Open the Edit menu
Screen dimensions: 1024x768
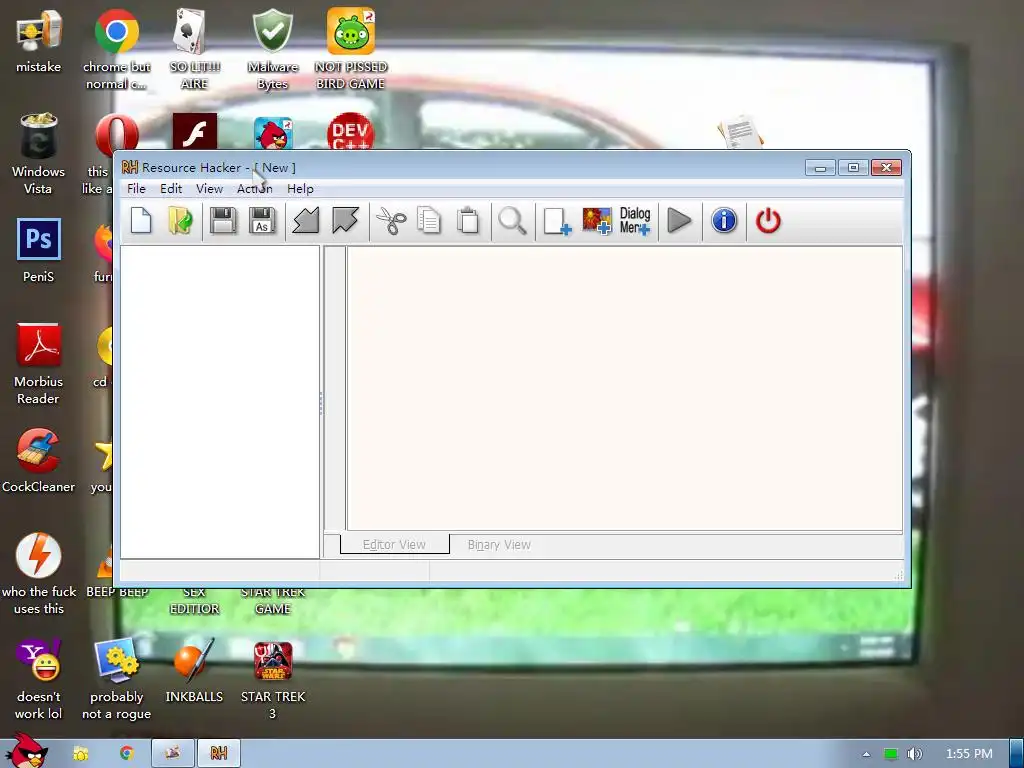coord(171,189)
